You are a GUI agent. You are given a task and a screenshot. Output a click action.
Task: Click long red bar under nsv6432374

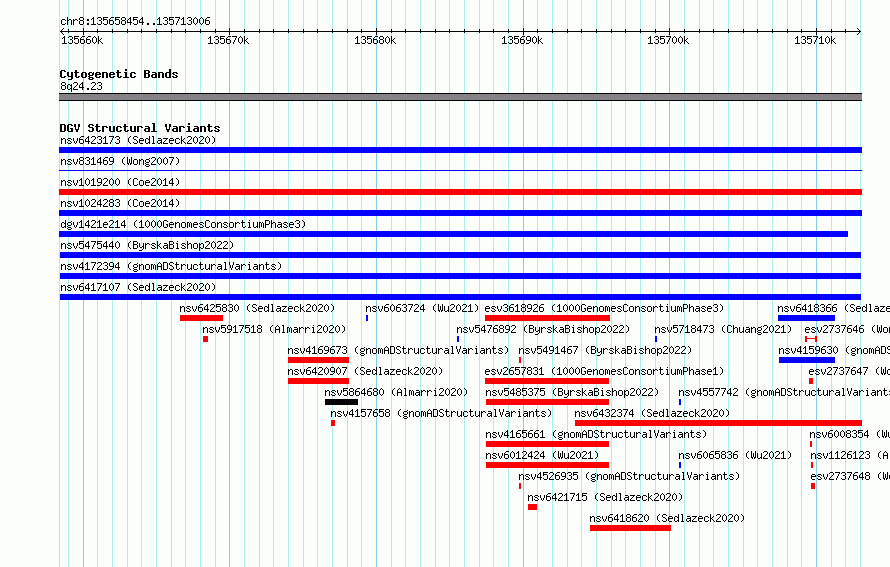point(719,423)
